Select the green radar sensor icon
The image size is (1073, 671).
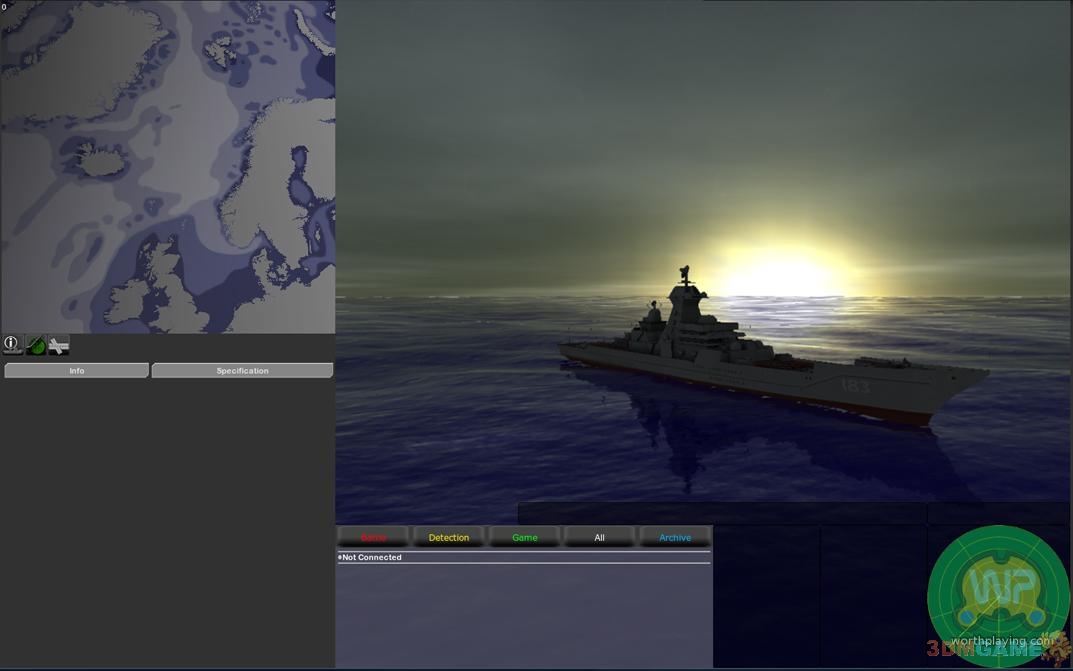tap(36, 346)
